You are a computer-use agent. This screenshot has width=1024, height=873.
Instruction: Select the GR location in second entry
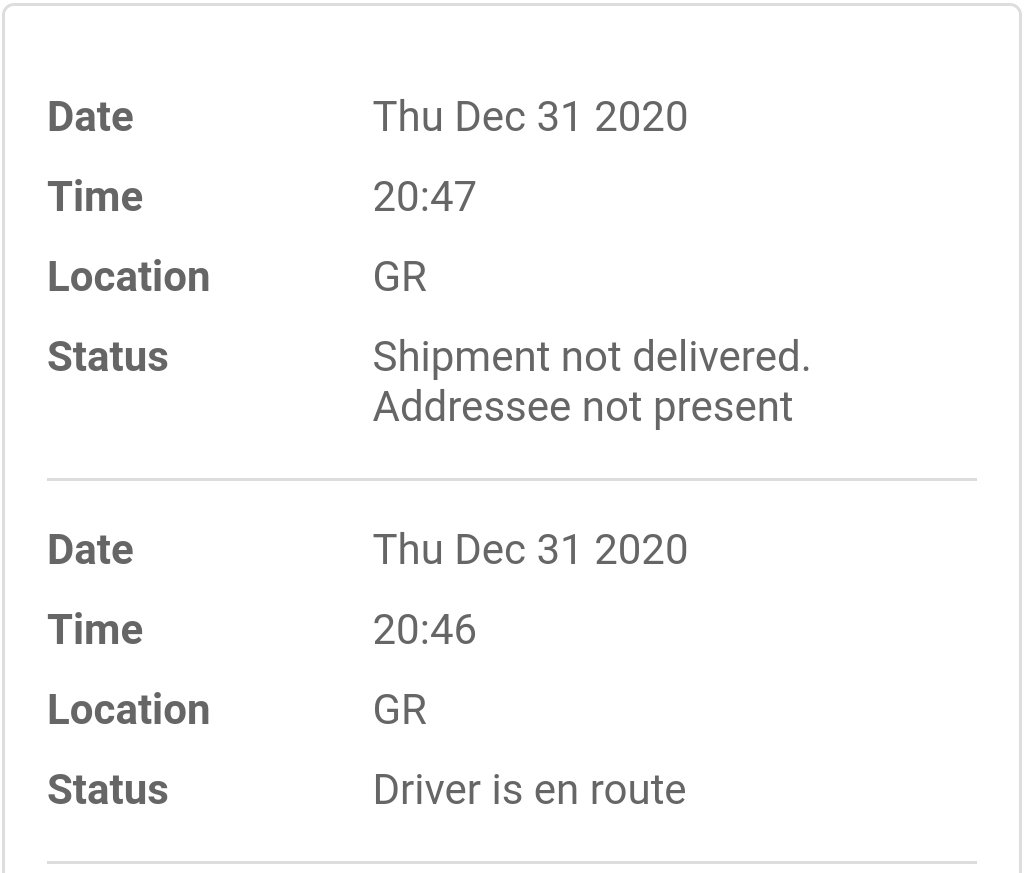[400, 710]
